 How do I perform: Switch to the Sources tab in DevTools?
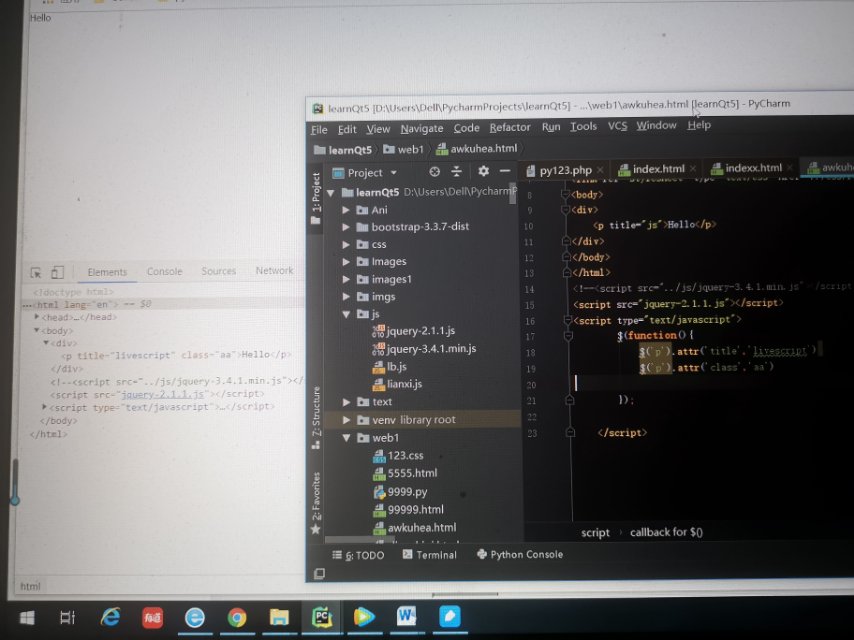[x=218, y=271]
